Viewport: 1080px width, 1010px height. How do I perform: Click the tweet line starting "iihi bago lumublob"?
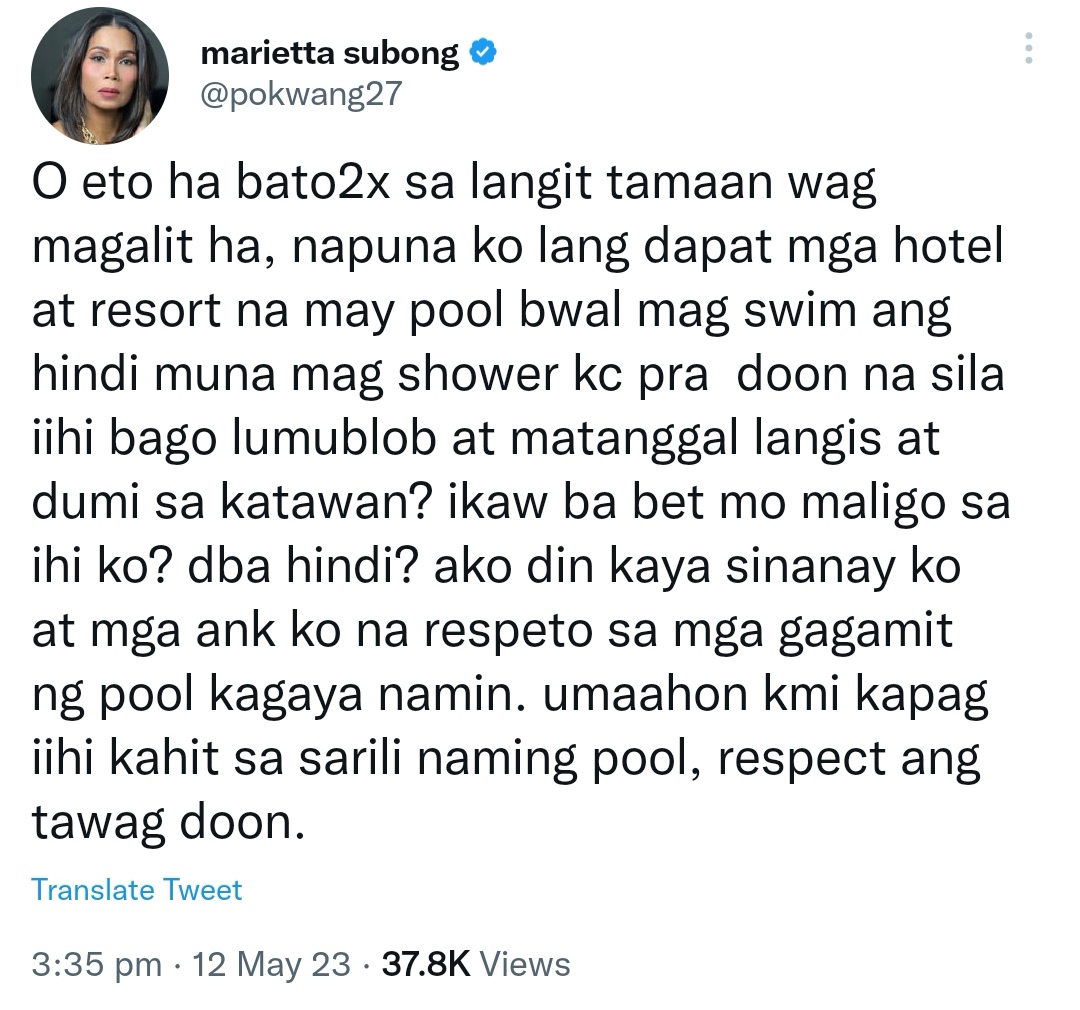pyautogui.click(x=486, y=438)
